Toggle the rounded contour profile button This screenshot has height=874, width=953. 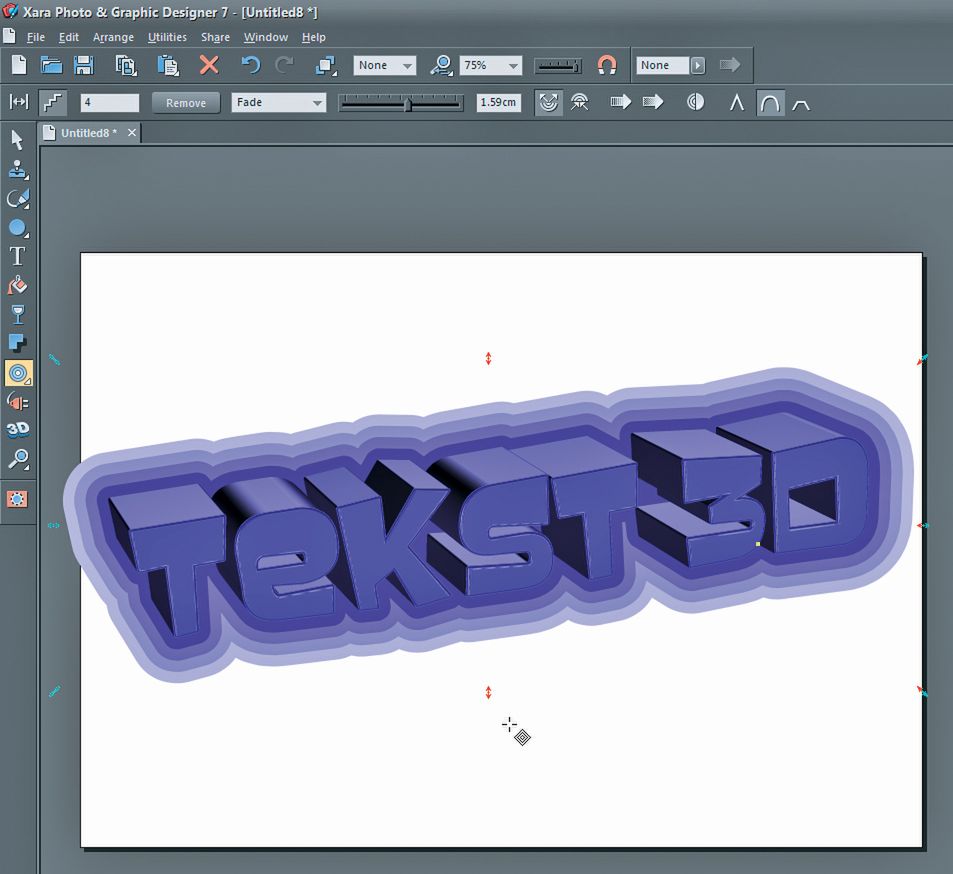[770, 102]
